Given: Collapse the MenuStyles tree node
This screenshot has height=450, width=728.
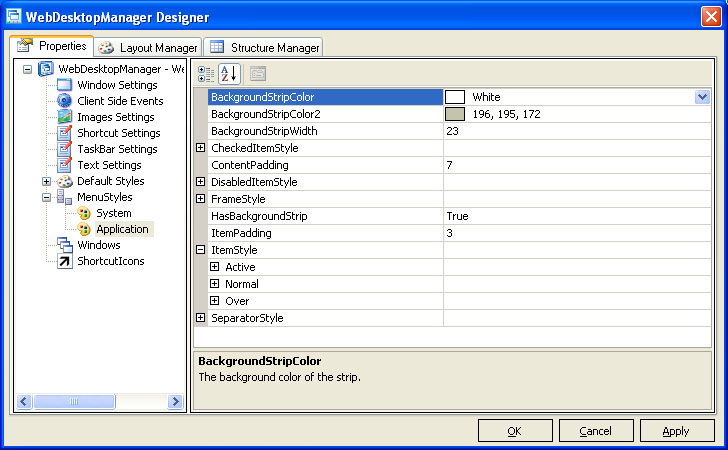Looking at the screenshot, I should pos(46,197).
